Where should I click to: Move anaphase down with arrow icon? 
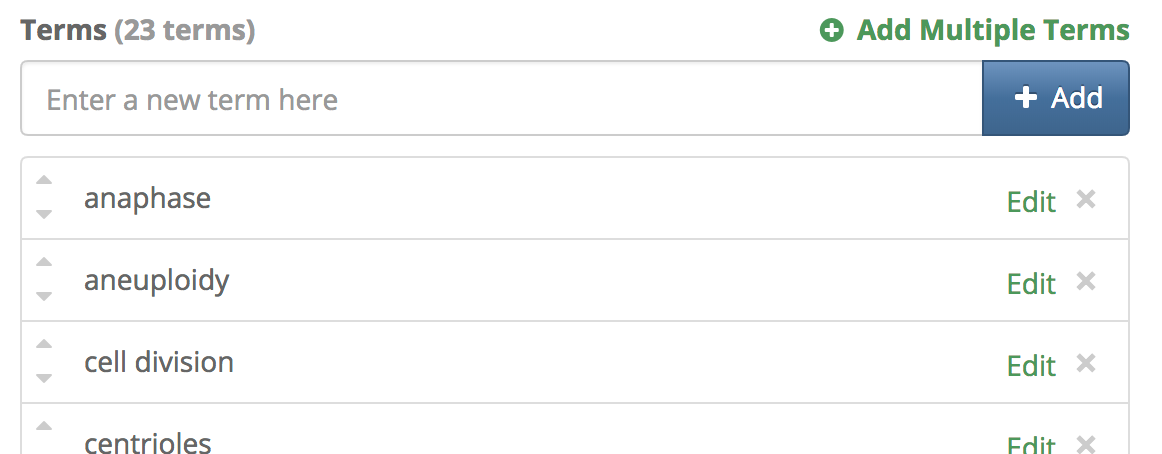point(44,213)
